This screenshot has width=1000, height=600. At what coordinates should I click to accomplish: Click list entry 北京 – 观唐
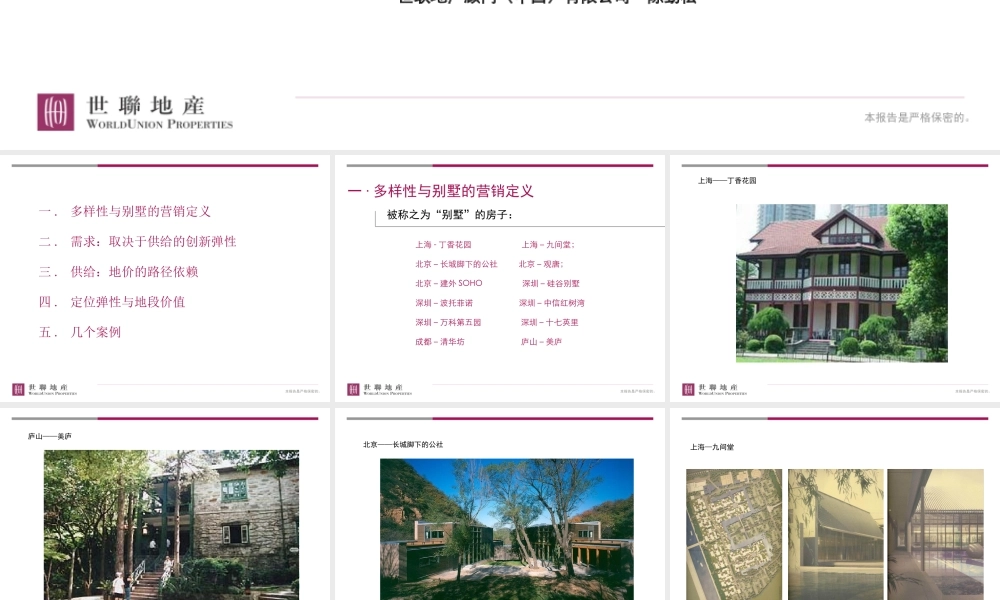541,264
